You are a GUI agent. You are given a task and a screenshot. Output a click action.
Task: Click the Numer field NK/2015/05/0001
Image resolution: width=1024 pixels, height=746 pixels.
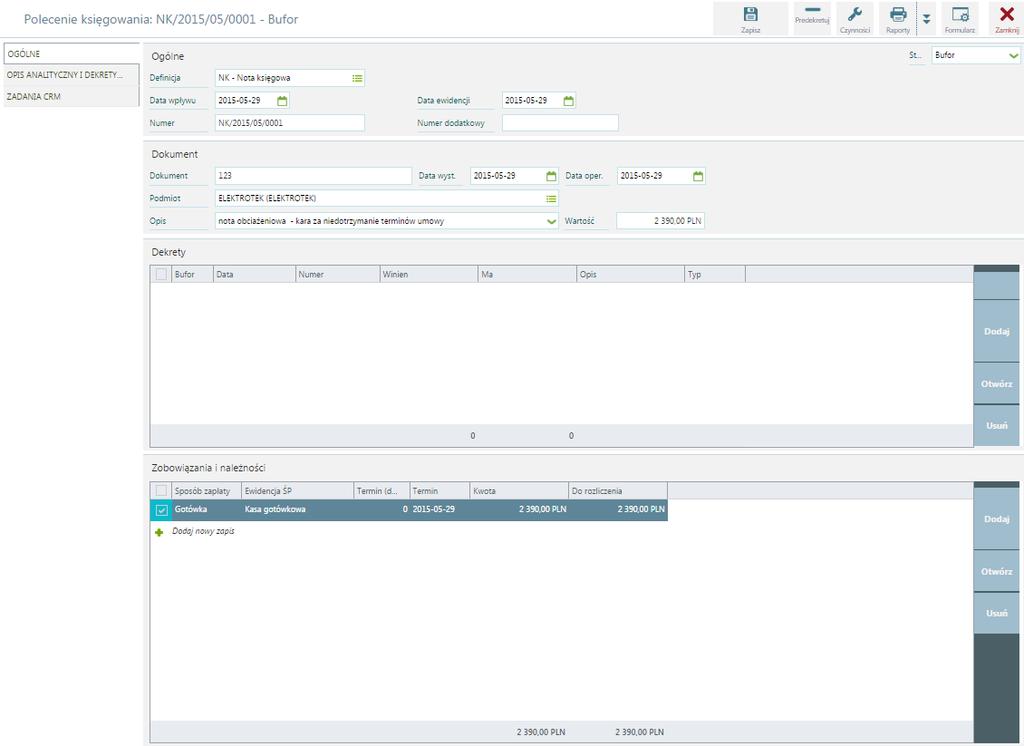point(290,123)
